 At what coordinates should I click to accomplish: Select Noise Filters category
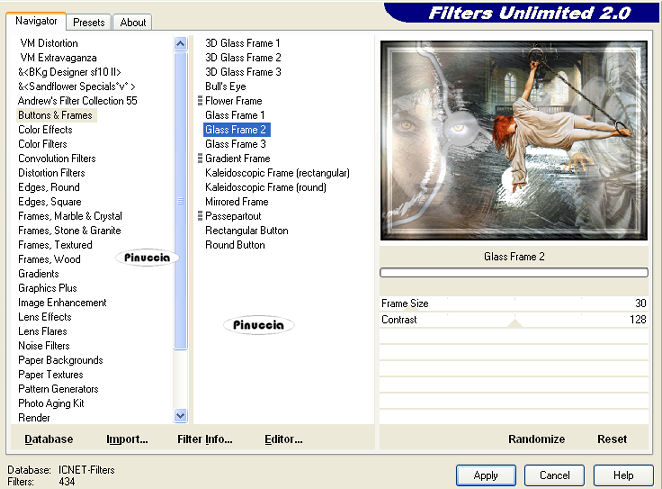coord(44,345)
